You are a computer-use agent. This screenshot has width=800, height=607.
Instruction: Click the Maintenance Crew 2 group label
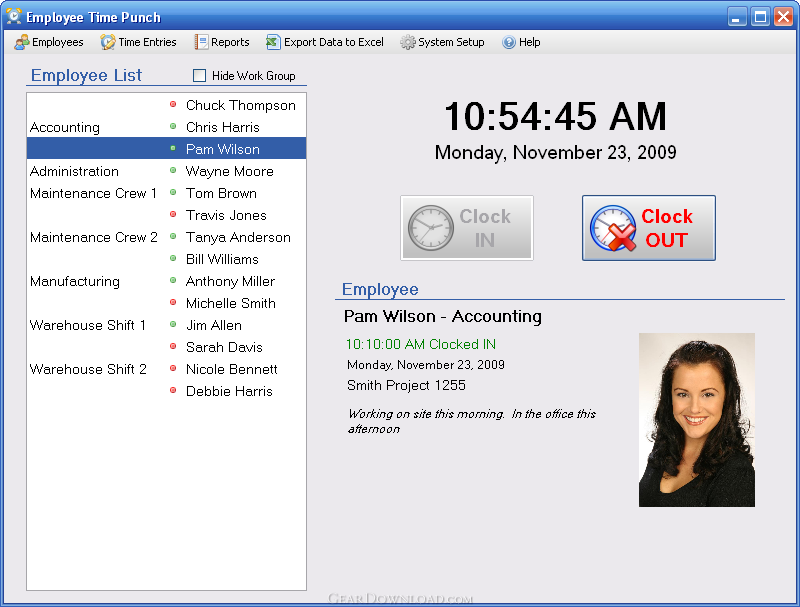[x=93, y=237]
